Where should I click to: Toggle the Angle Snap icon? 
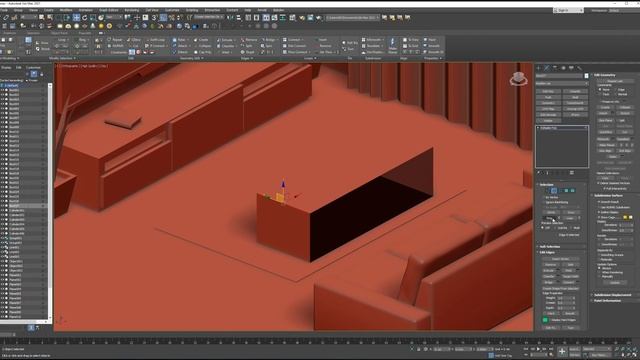163,18
